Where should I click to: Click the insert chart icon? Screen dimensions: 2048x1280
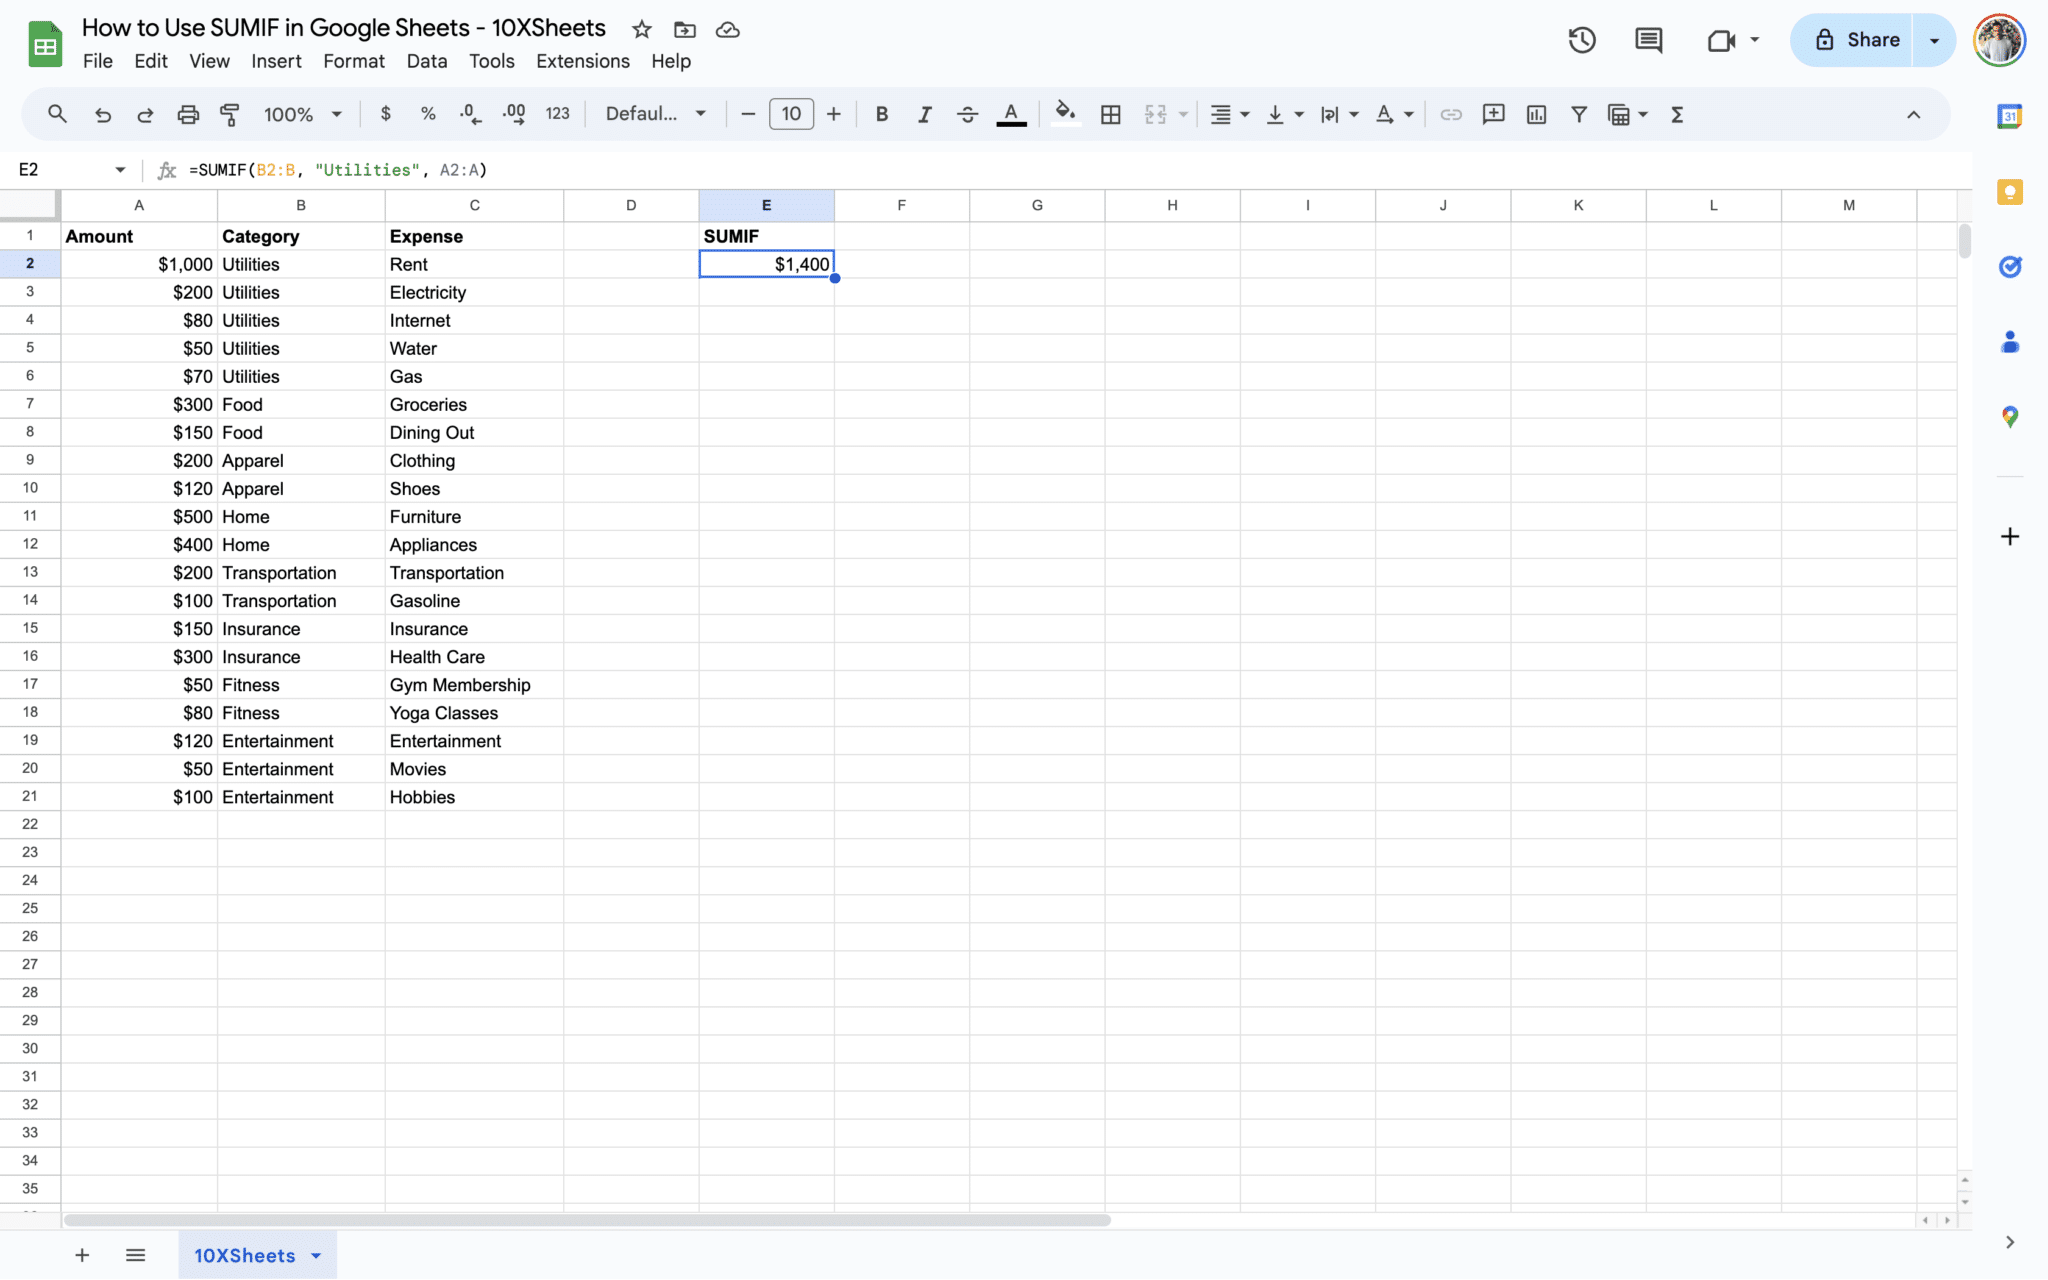coord(1536,114)
